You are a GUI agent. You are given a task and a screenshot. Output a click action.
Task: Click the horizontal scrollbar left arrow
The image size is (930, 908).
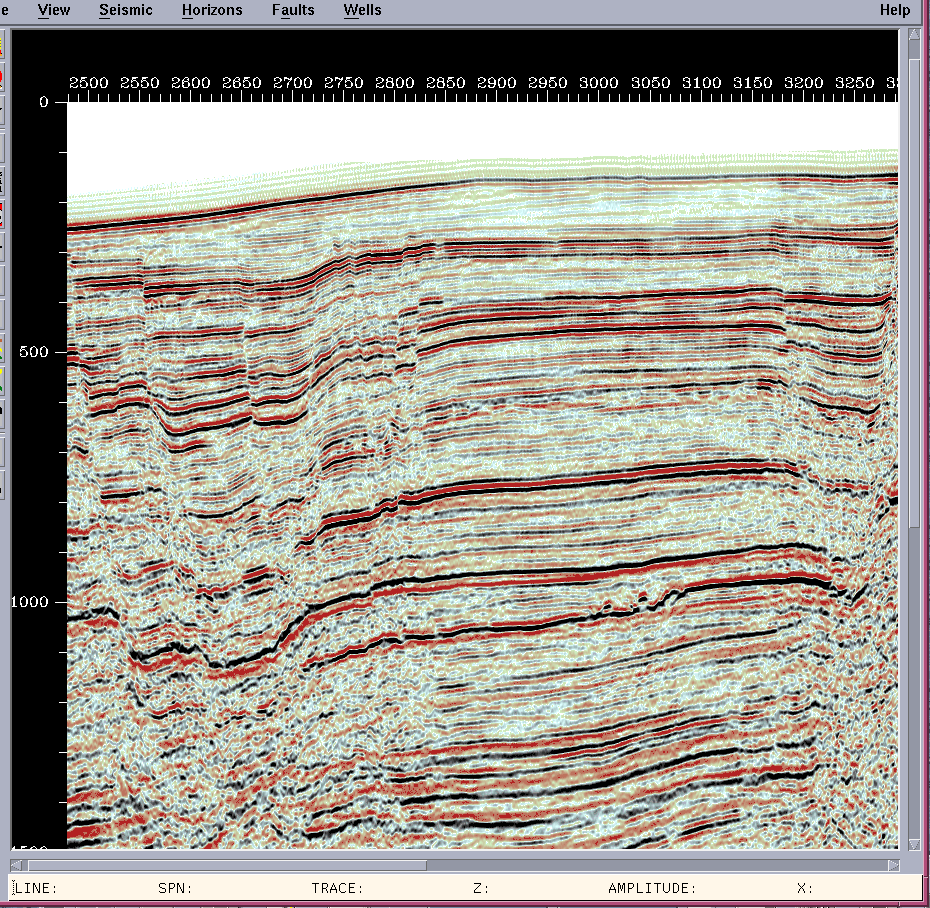(16, 865)
